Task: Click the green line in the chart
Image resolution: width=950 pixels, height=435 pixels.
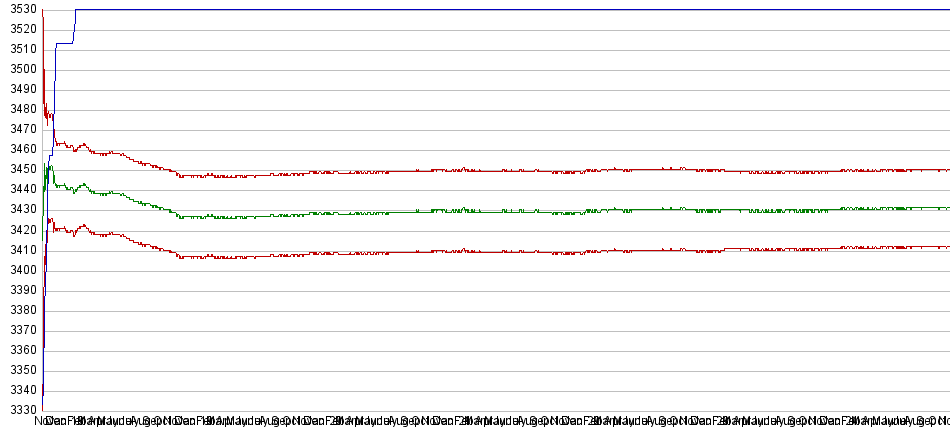Action: point(500,212)
